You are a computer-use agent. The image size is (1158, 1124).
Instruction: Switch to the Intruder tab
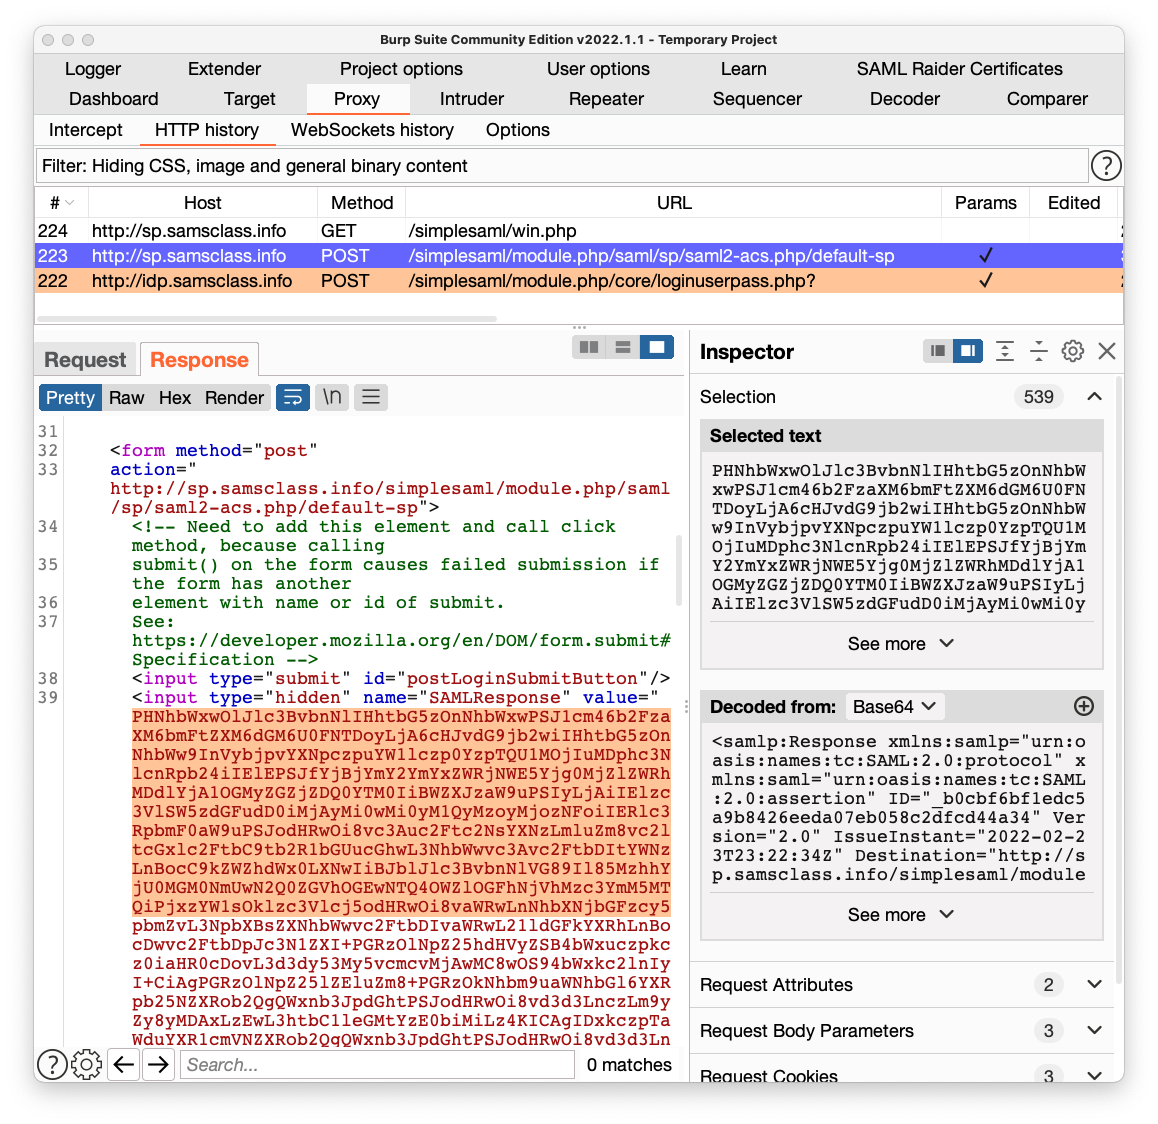coord(471,99)
